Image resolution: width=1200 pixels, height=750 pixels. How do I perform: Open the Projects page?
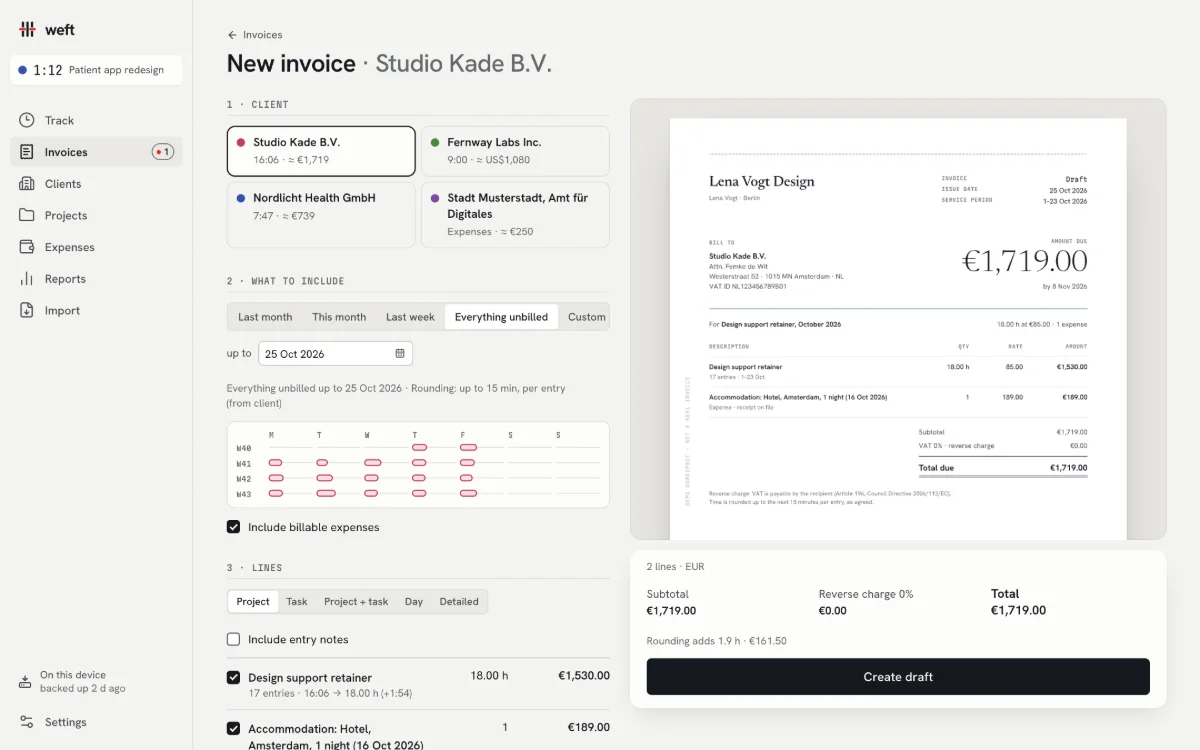pos(96,215)
